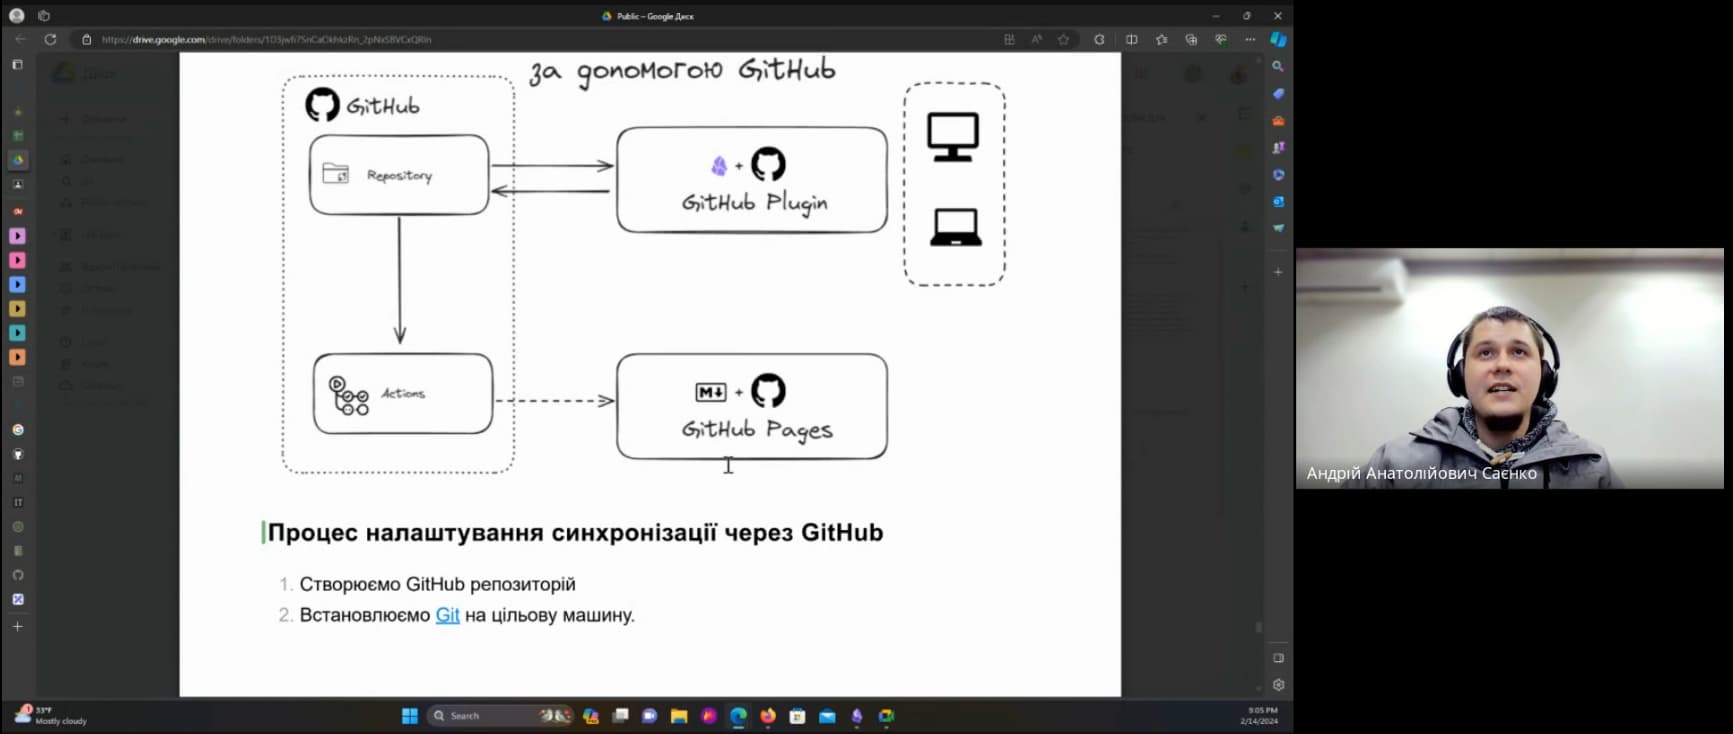Open Edge Browser essentials heart icon
Viewport: 1733px width, 734px height.
1221,39
